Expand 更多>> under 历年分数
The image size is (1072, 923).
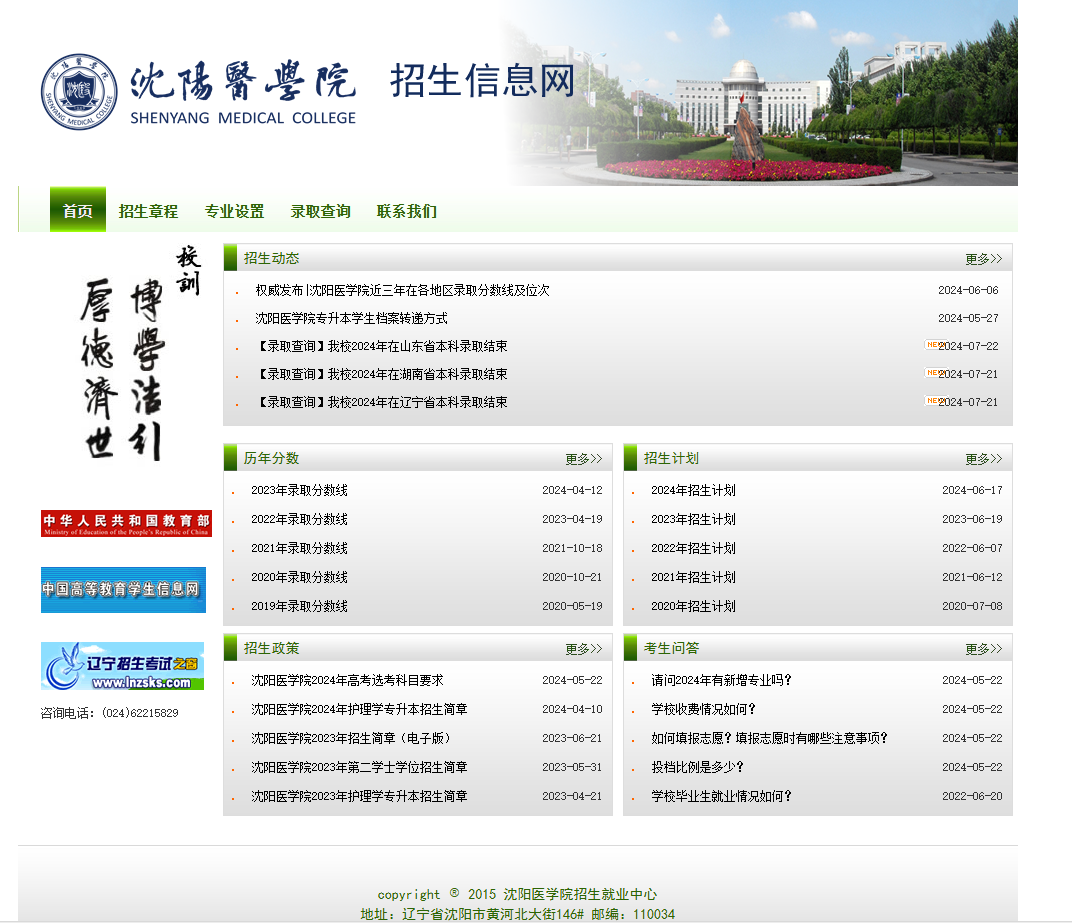(x=584, y=458)
